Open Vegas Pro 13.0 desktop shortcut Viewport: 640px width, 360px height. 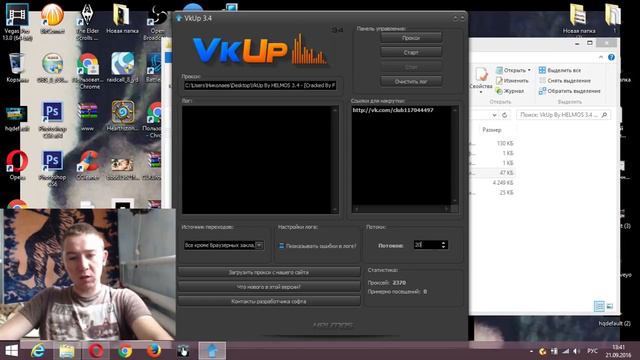17,21
